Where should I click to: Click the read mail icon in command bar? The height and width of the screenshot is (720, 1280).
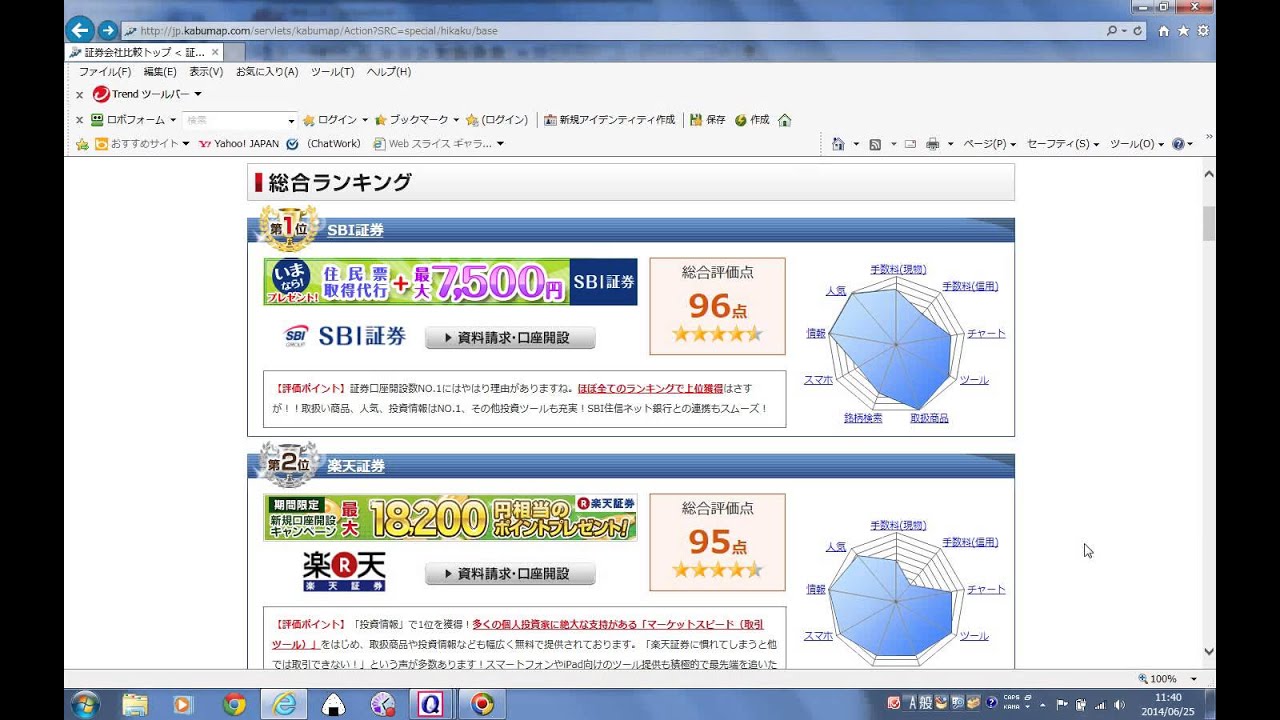[x=910, y=144]
